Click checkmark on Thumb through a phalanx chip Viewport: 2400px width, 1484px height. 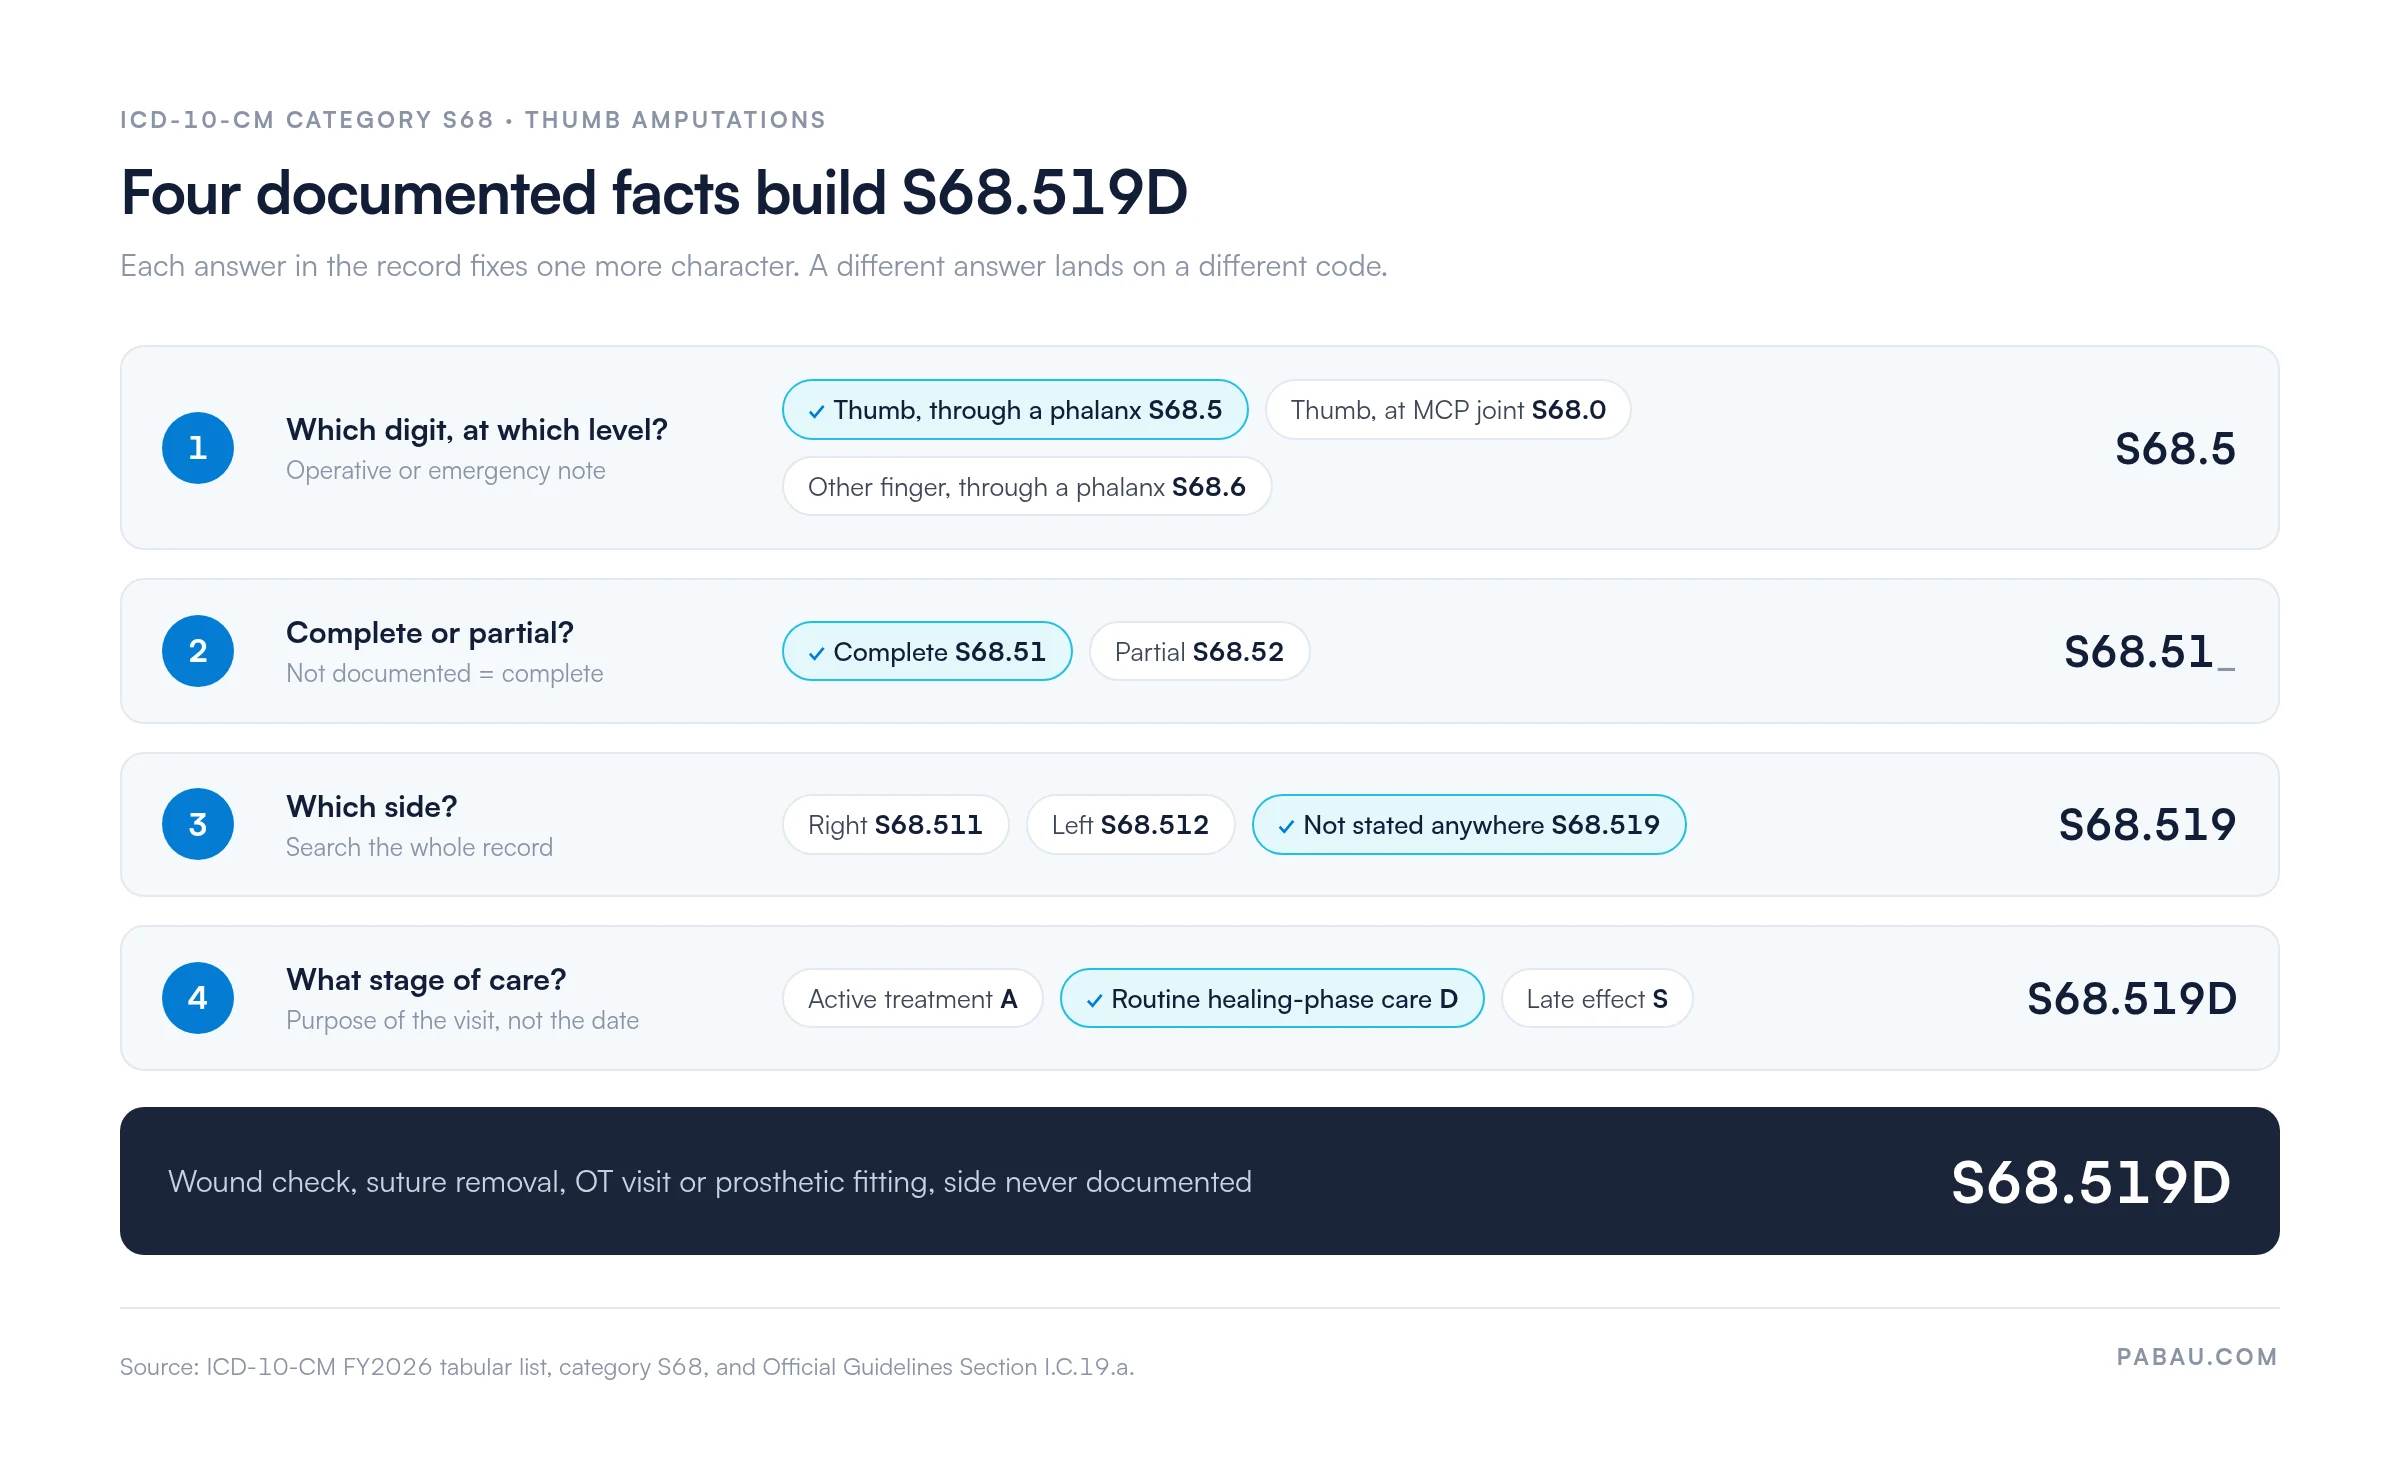tap(816, 411)
